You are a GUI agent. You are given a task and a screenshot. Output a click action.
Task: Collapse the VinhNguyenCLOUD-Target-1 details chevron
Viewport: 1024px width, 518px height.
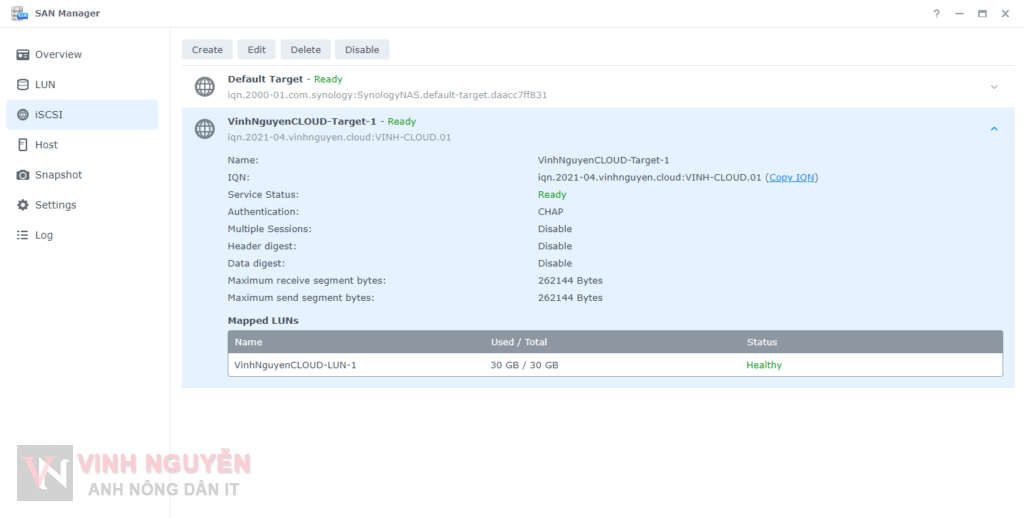pyautogui.click(x=994, y=129)
